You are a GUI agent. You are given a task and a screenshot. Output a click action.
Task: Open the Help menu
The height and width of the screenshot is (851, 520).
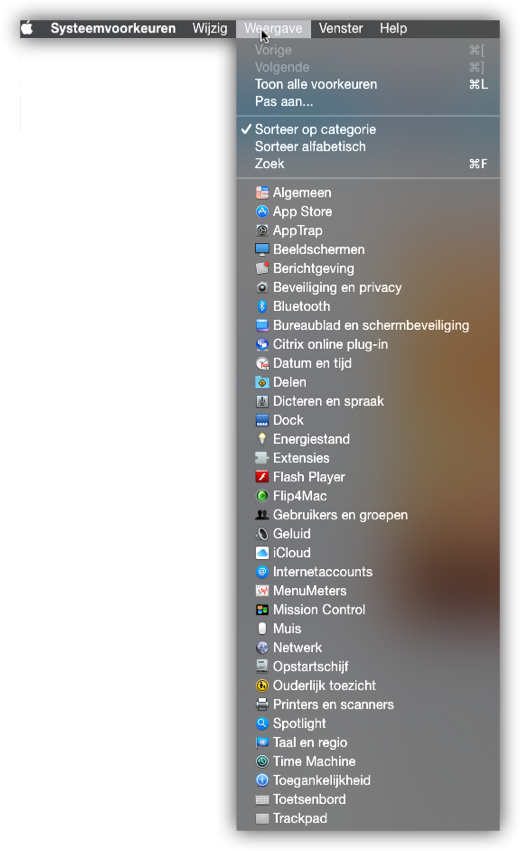pos(393,28)
